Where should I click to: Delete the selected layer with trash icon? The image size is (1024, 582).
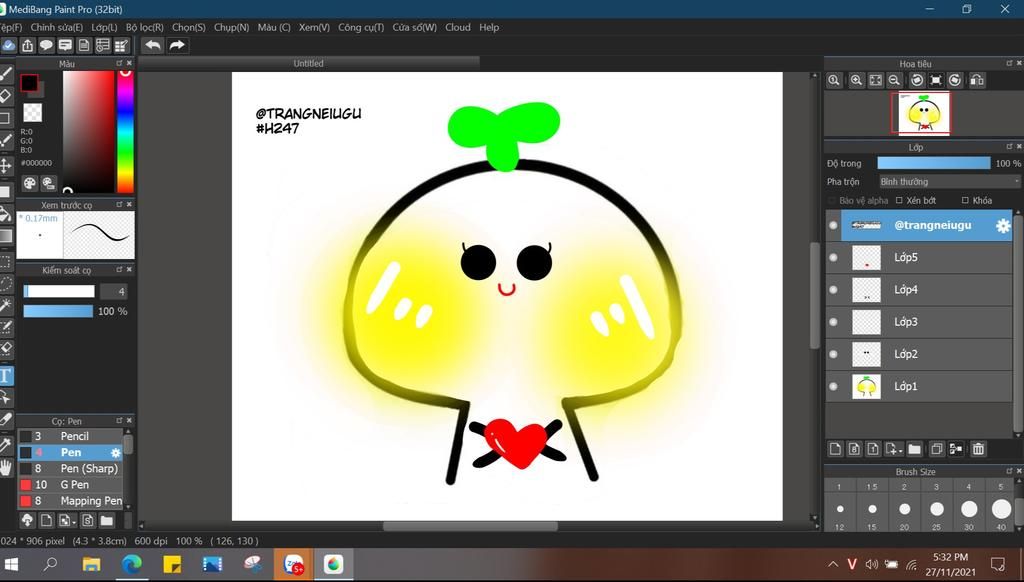[978, 449]
